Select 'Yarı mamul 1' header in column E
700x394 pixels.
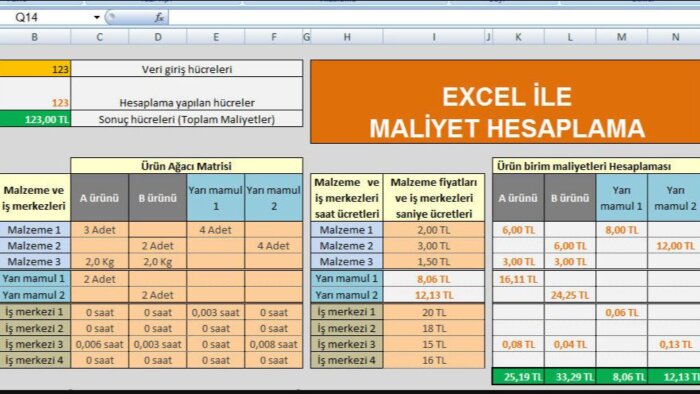216,198
